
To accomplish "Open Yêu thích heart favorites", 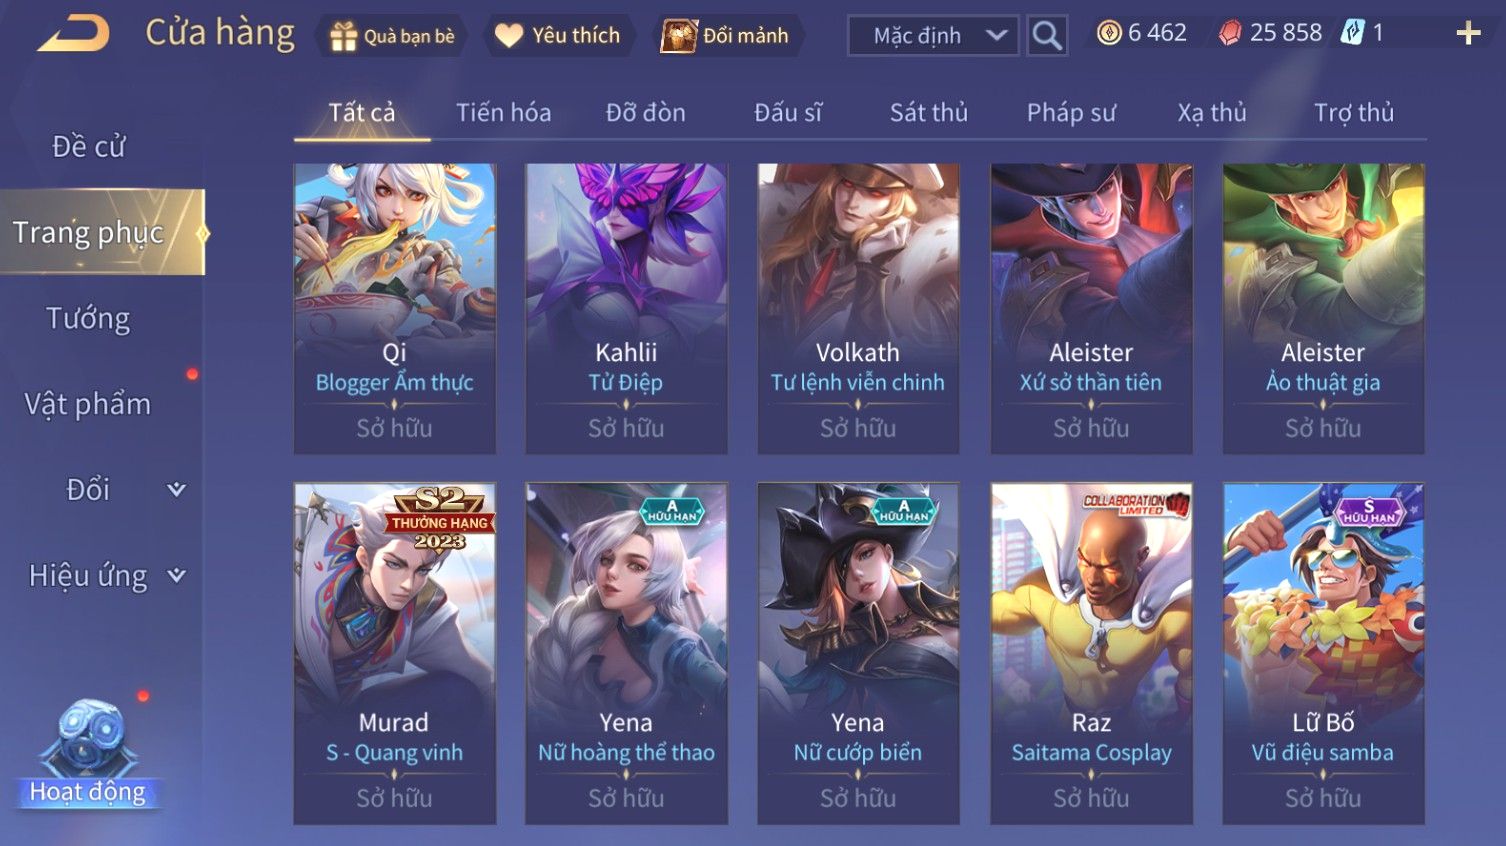I will (509, 36).
